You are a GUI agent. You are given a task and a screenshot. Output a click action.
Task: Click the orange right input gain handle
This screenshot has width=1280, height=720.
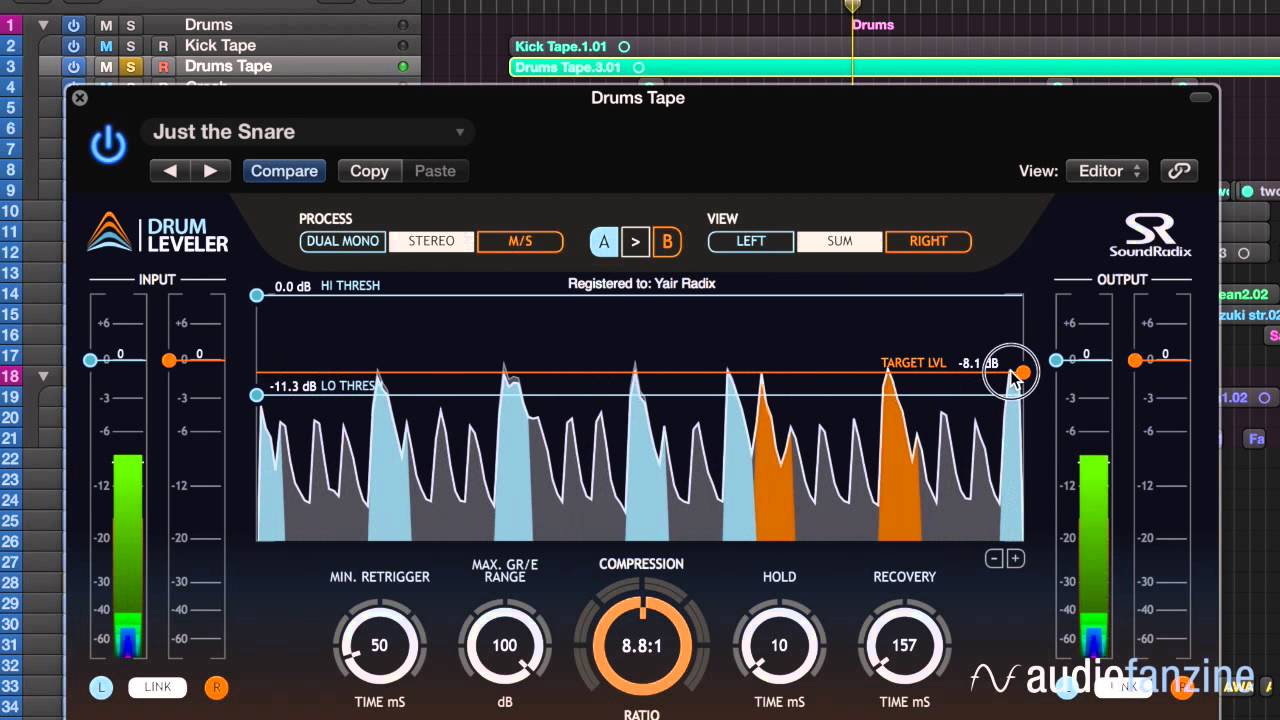[x=169, y=360]
